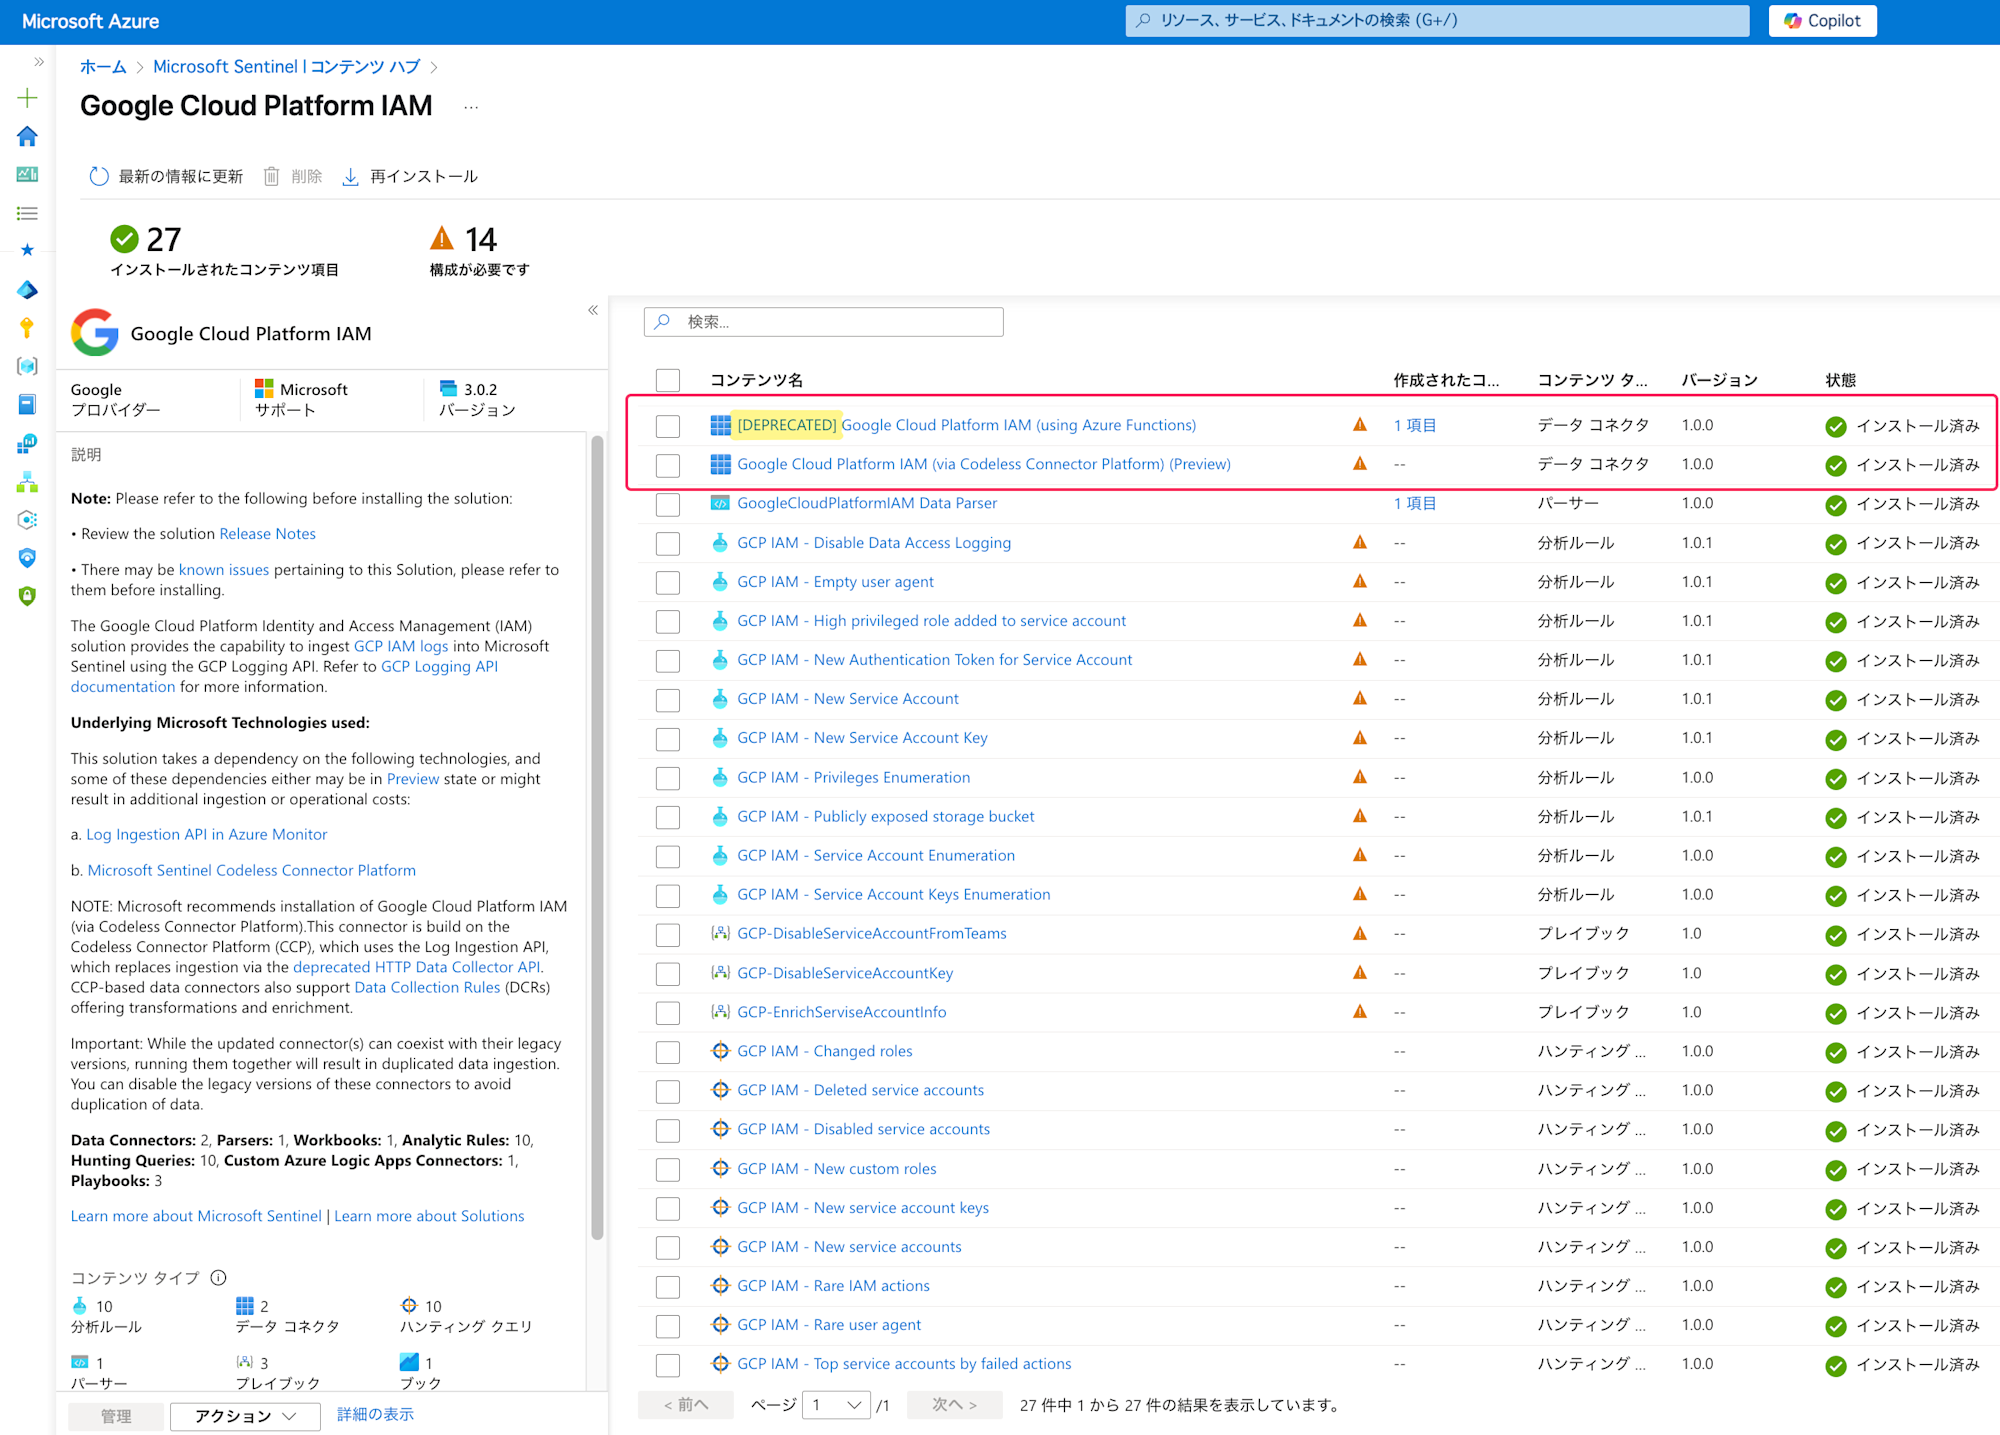Screen dimensions: 2000x1435
Task: Click the 前へ previous page button
Action: [686, 1405]
